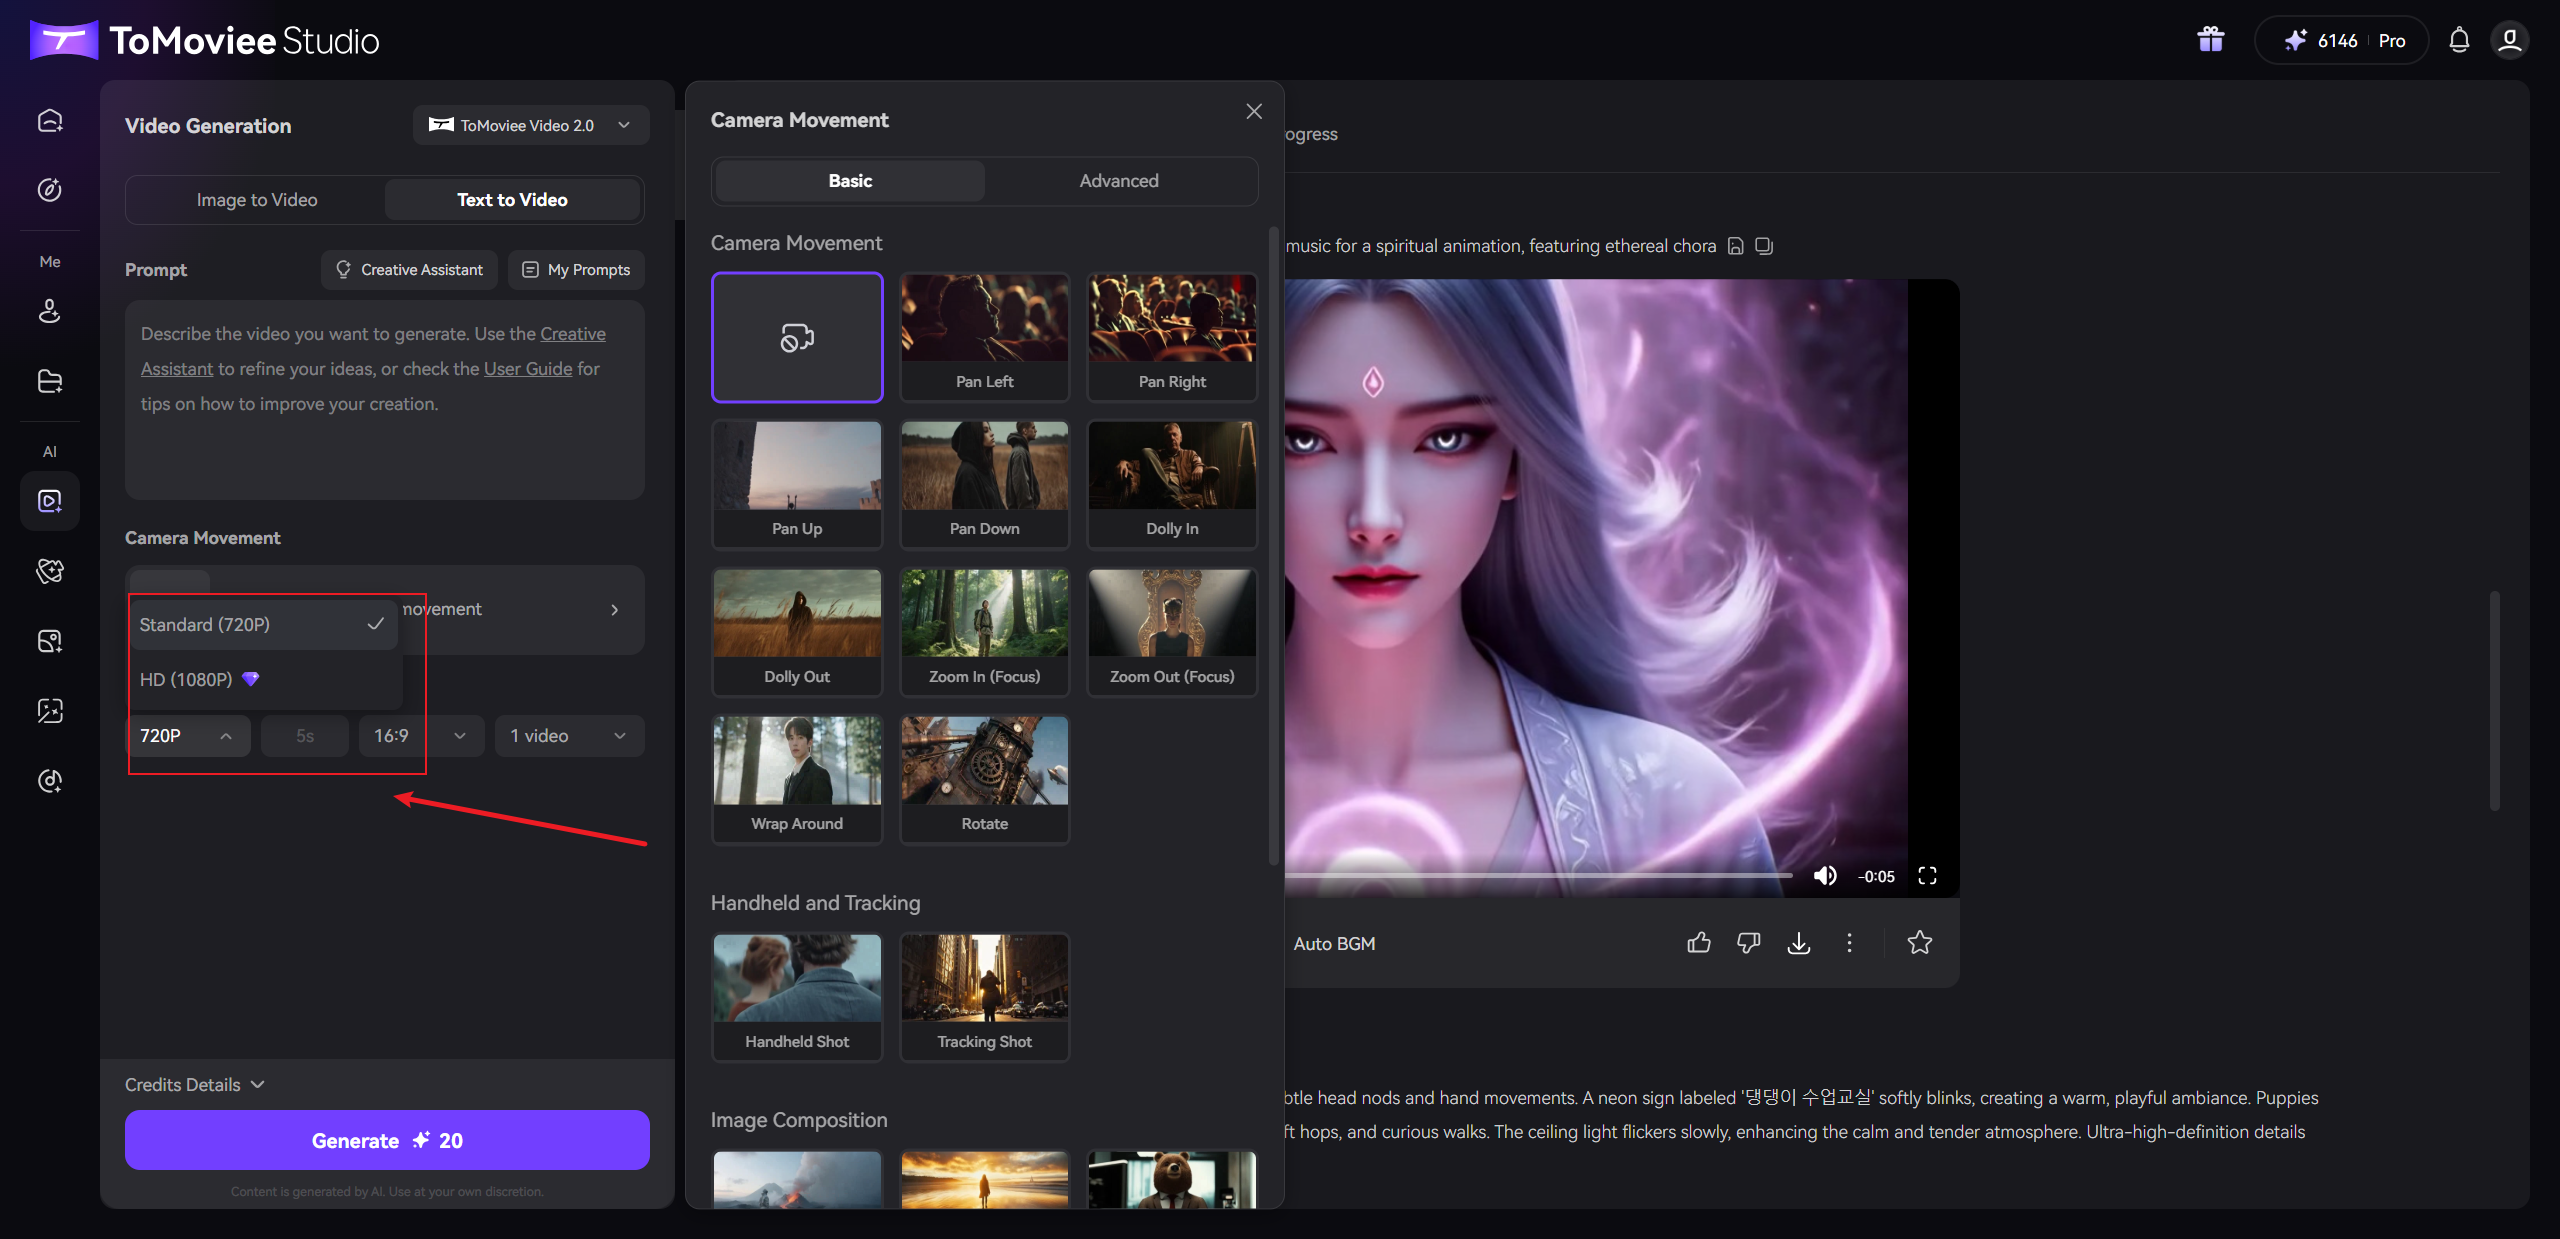Choose the Dolly Out camera movement
Screen dimensions: 2560x1239
coord(797,632)
